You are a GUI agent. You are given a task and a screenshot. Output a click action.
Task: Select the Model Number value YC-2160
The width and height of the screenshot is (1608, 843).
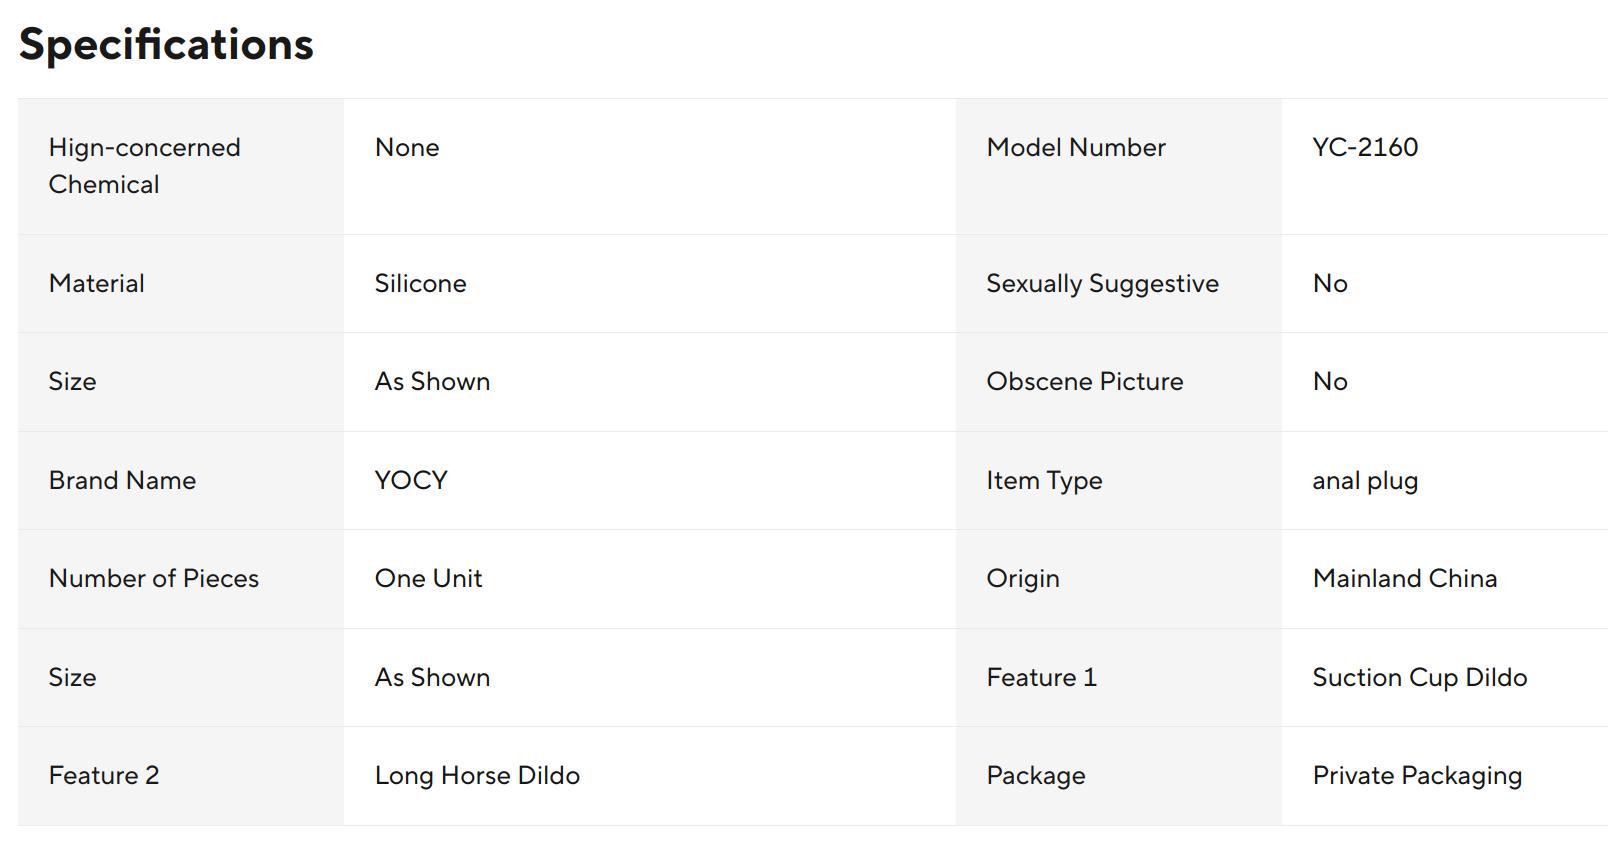[x=1365, y=147]
